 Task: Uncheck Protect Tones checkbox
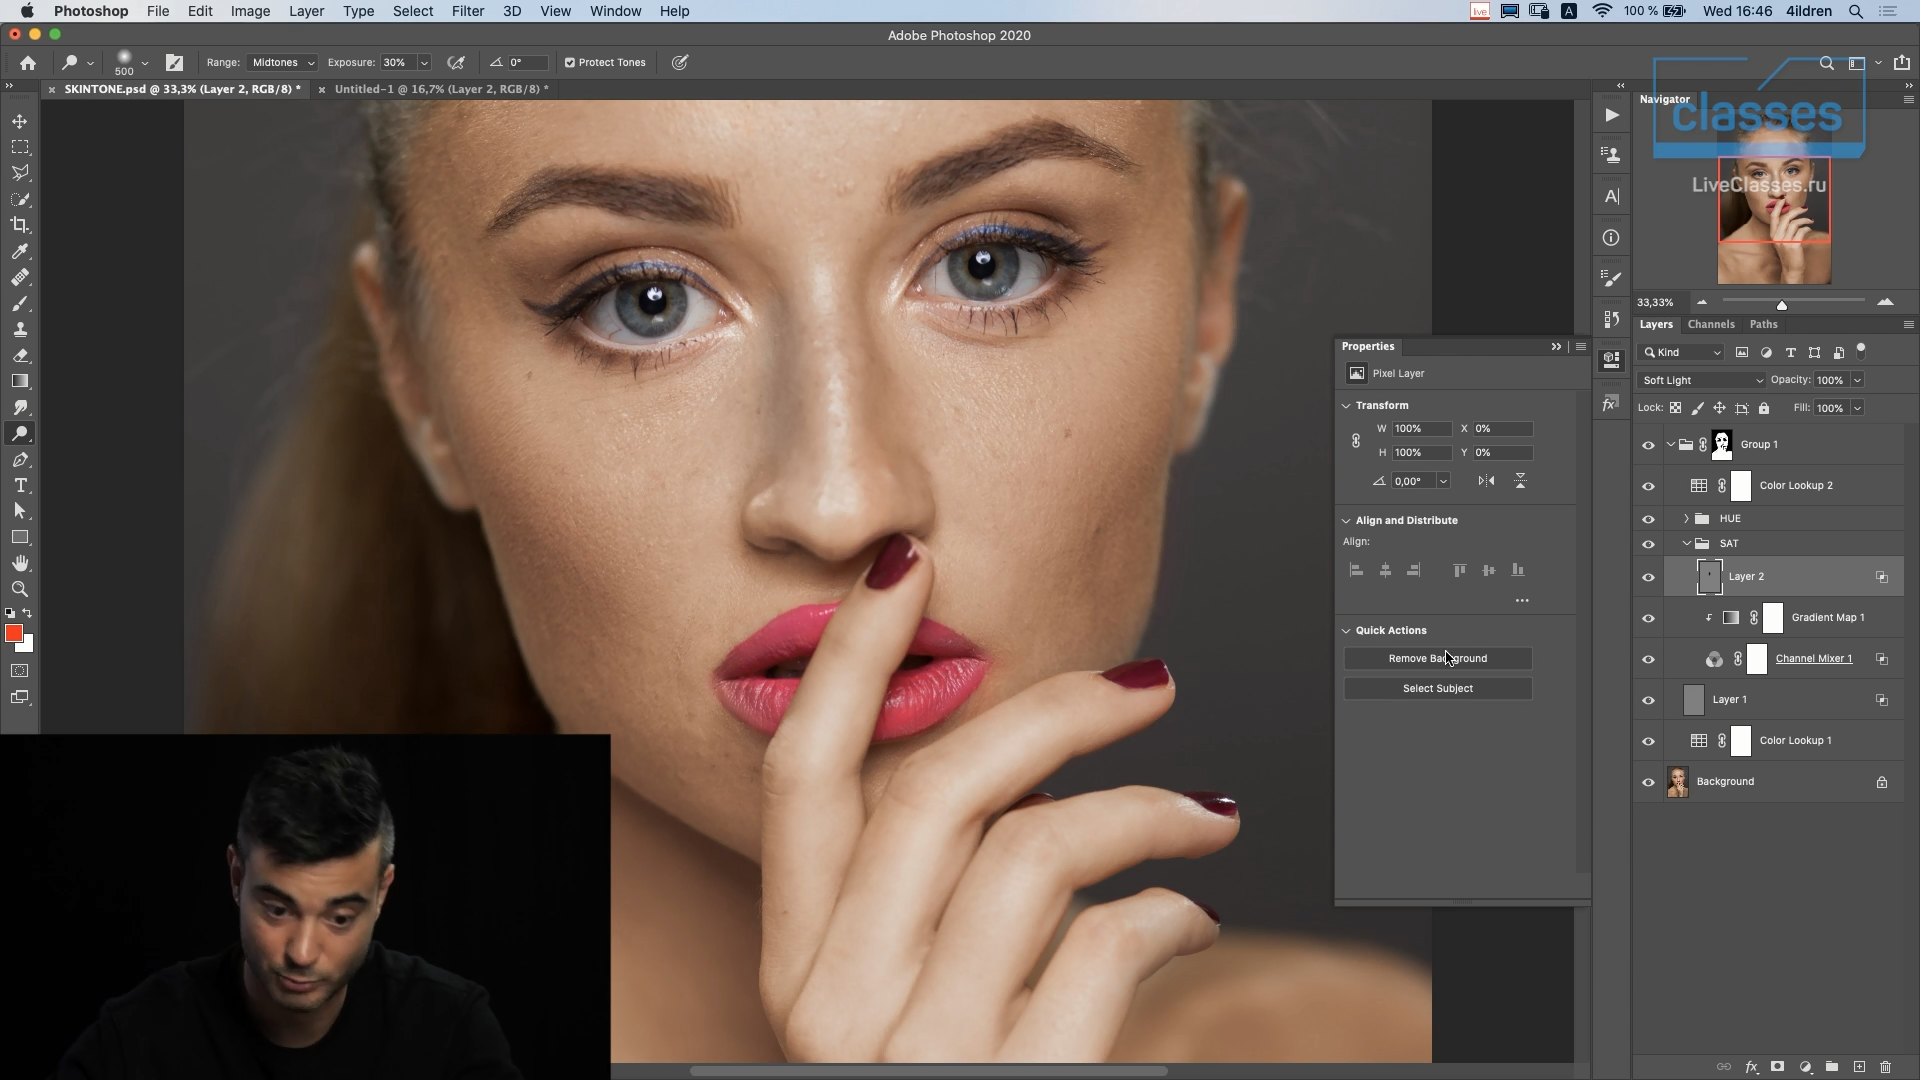(570, 62)
